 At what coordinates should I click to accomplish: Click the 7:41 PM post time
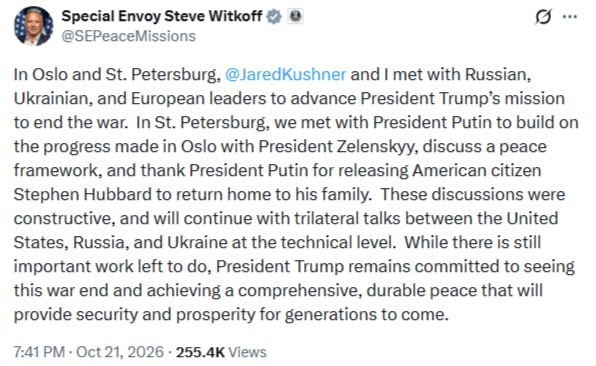coord(39,352)
